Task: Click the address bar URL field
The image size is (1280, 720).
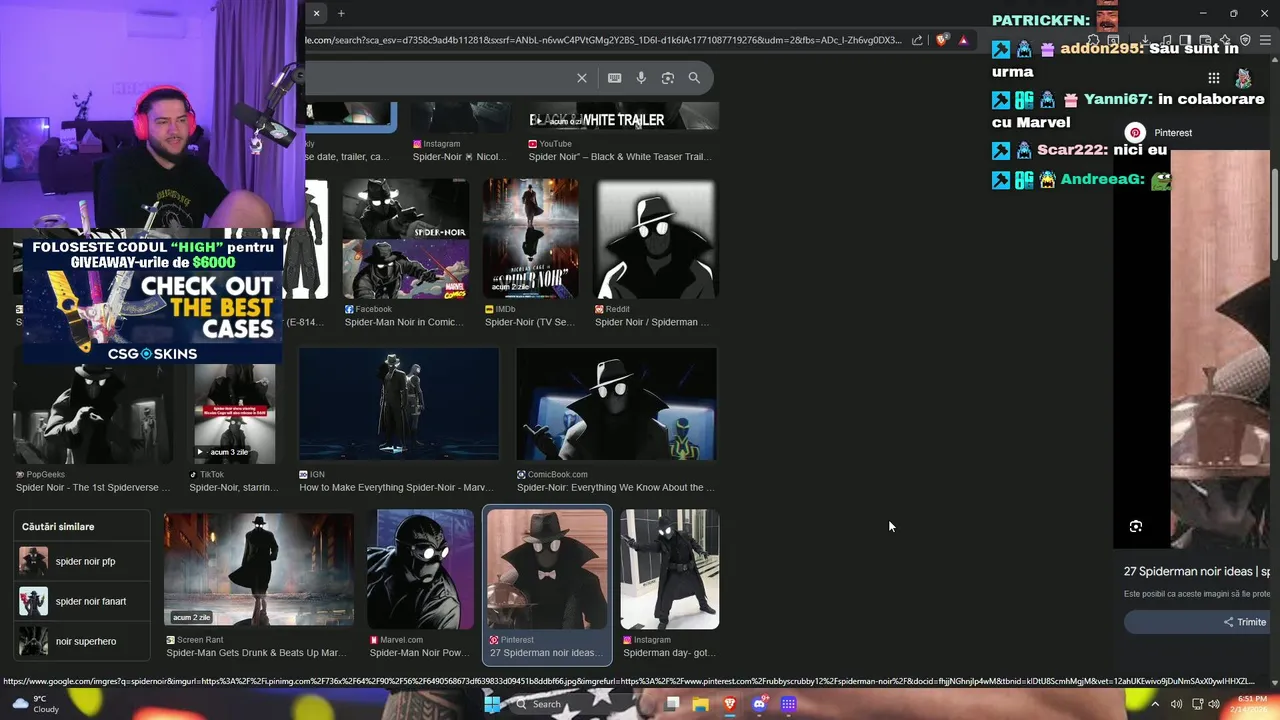Action: 605,41
